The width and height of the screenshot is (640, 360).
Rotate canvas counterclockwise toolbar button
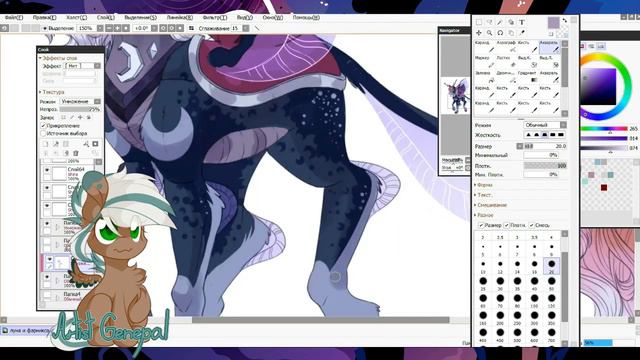coord(163,28)
